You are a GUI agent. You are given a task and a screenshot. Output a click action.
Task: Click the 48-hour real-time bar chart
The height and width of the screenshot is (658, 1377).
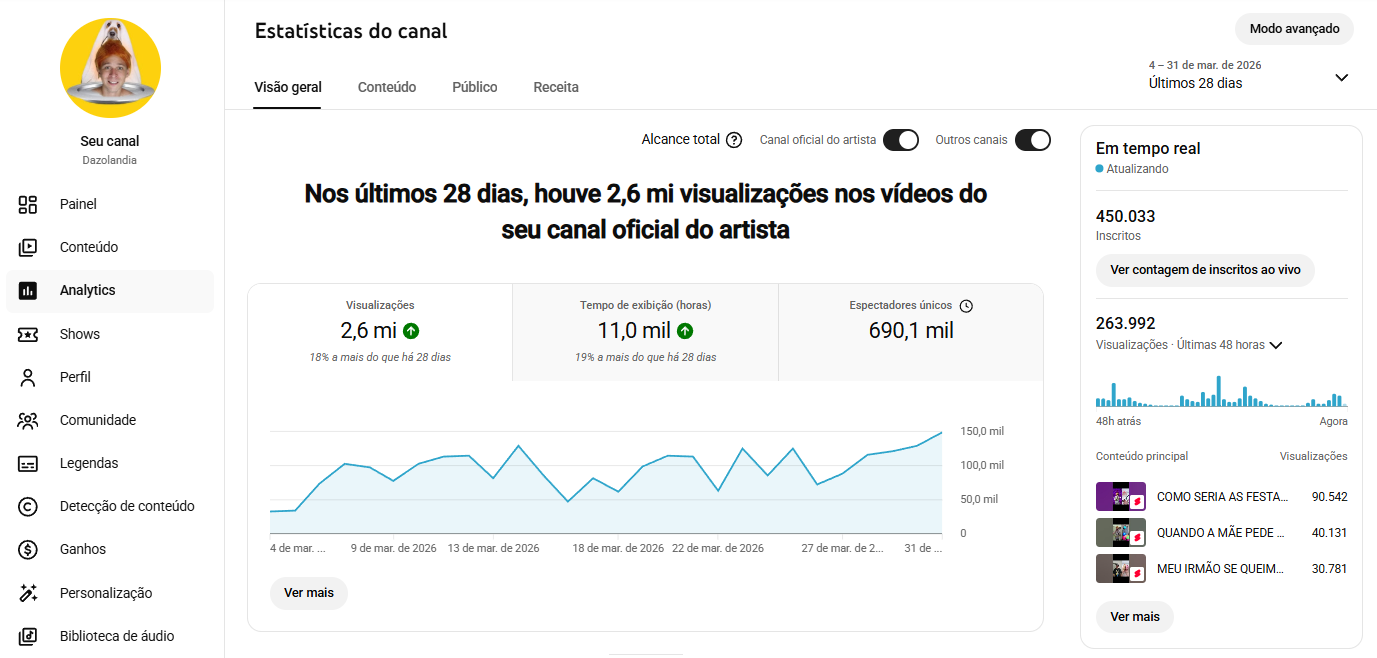(x=1222, y=390)
